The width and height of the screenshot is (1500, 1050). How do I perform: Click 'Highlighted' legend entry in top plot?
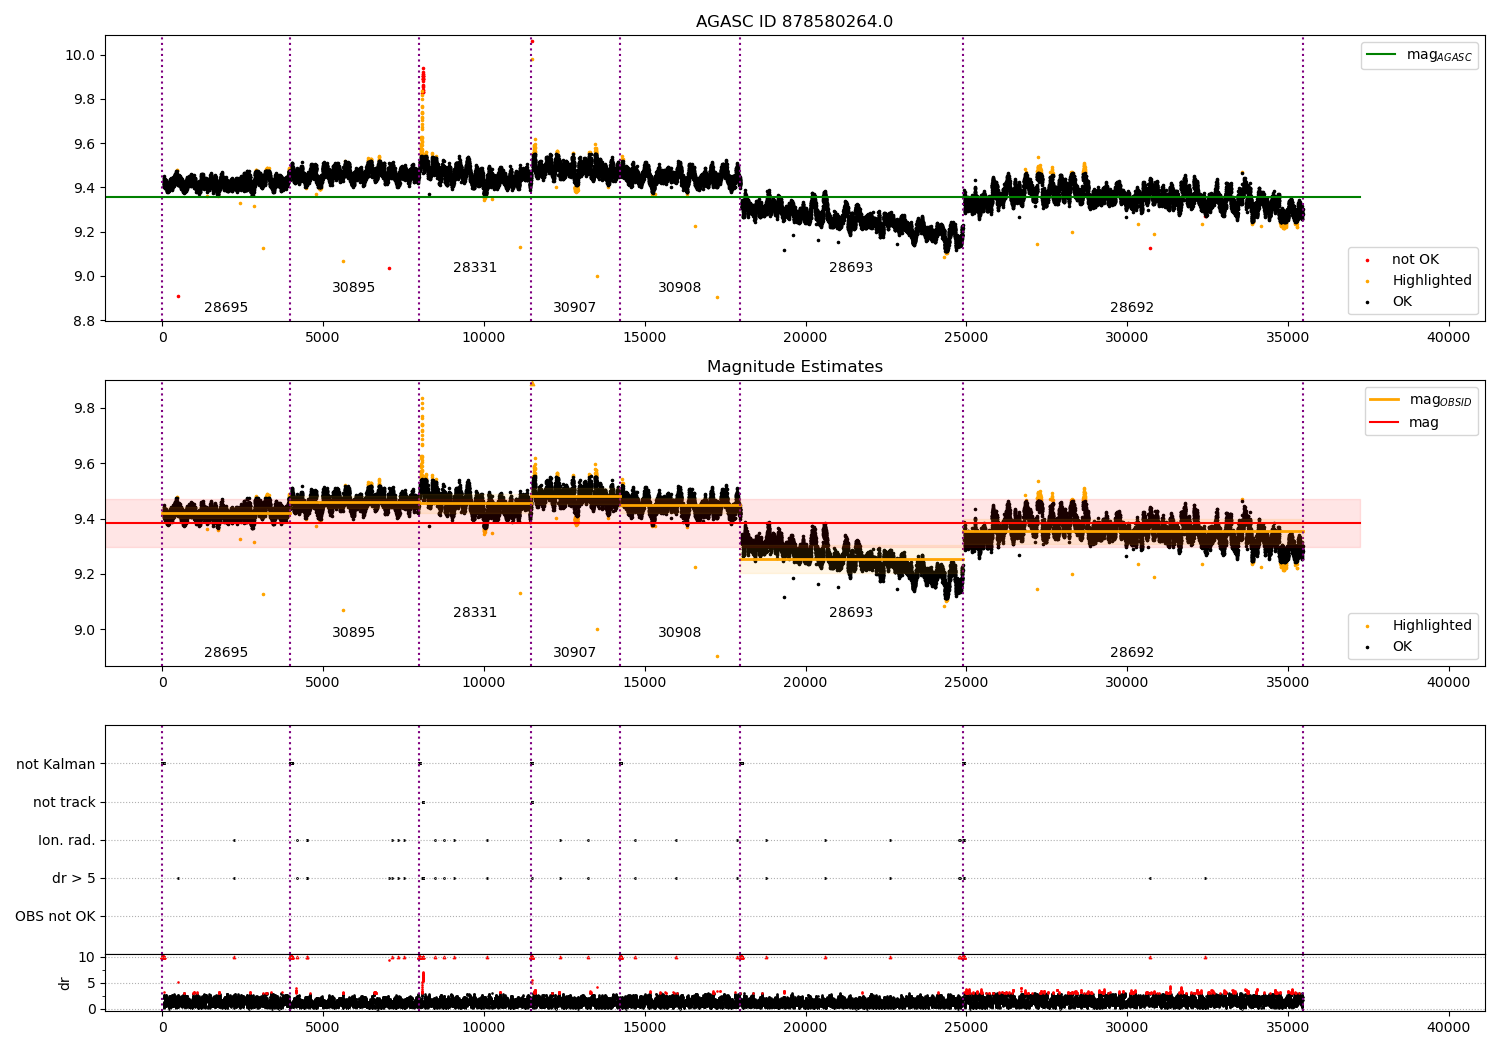coord(1418,280)
